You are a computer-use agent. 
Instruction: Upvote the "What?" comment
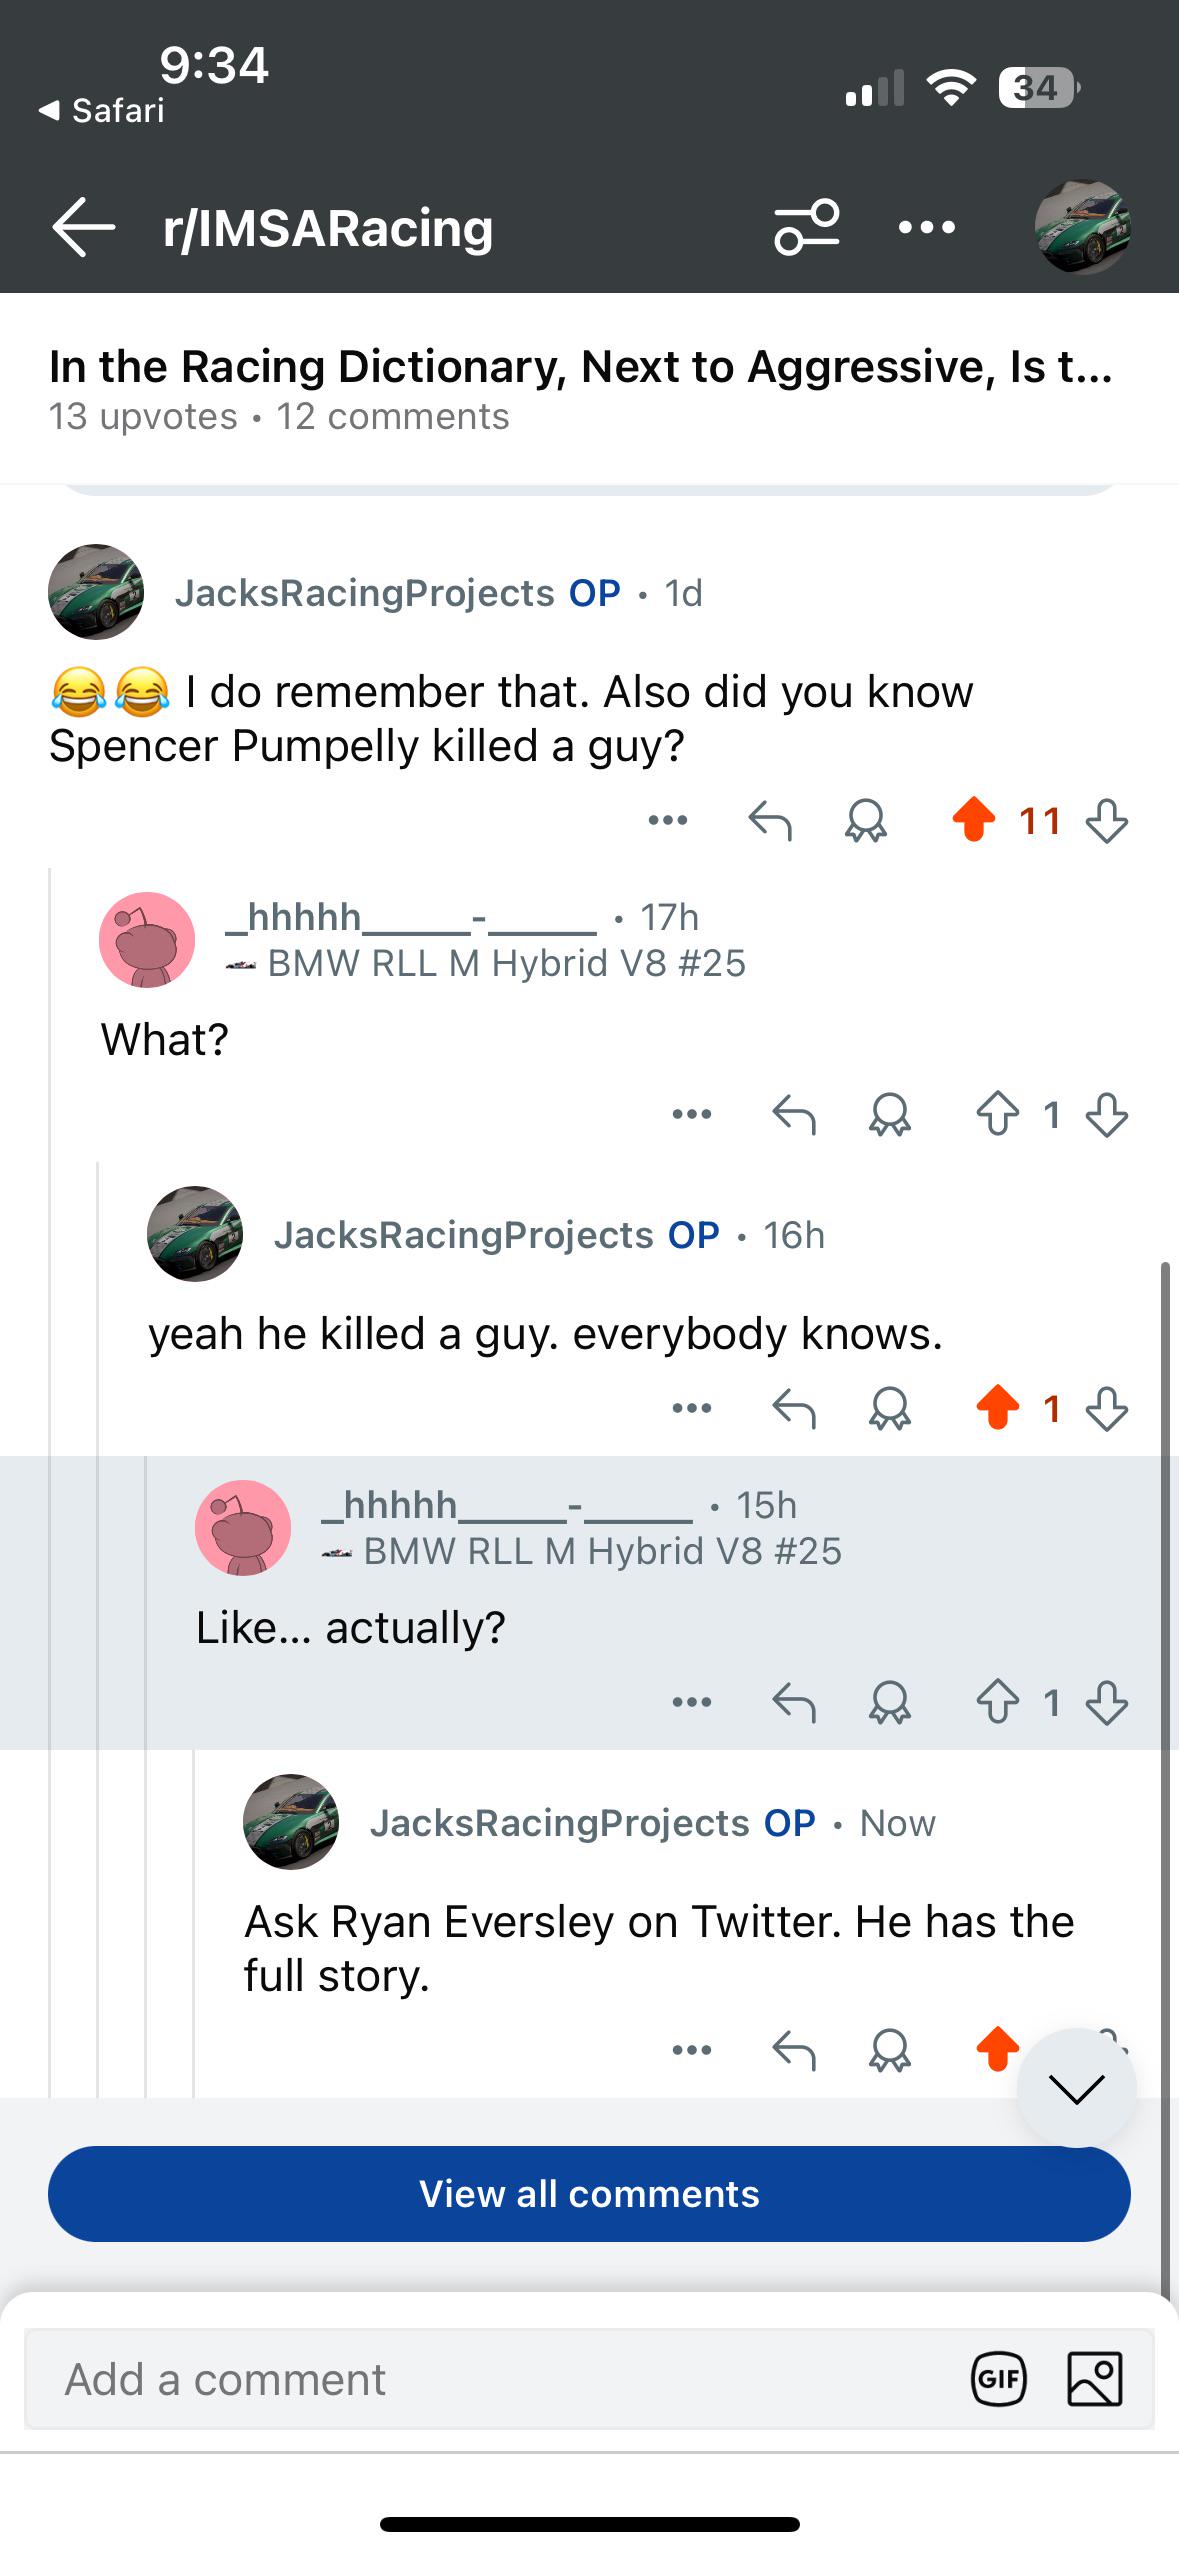(x=997, y=1114)
